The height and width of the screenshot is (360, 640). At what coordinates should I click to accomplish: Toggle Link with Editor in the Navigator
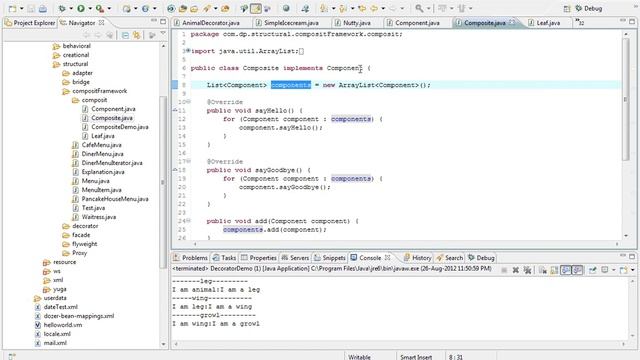[136, 36]
